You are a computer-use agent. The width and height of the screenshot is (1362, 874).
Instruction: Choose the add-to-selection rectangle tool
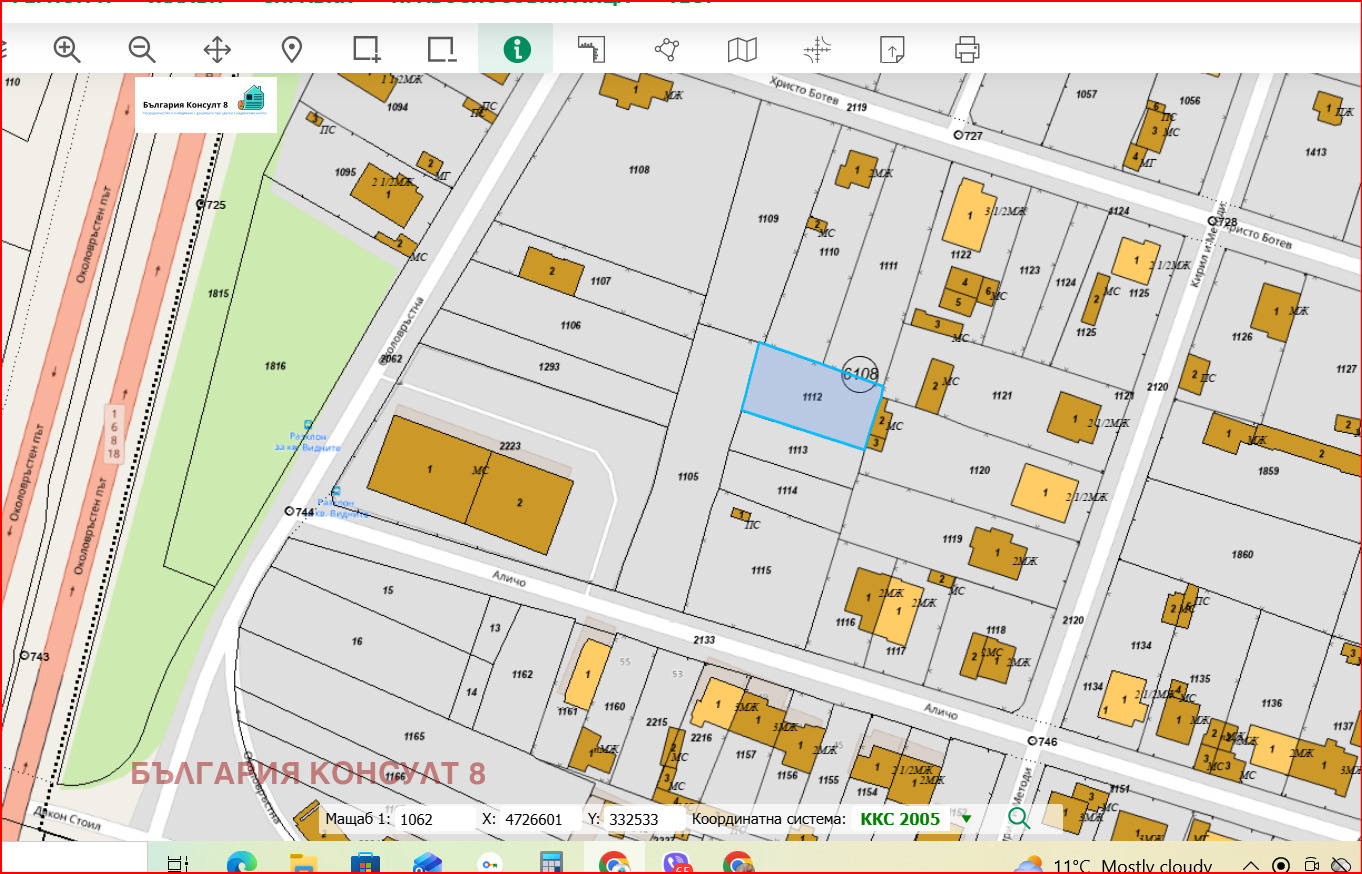(x=366, y=49)
